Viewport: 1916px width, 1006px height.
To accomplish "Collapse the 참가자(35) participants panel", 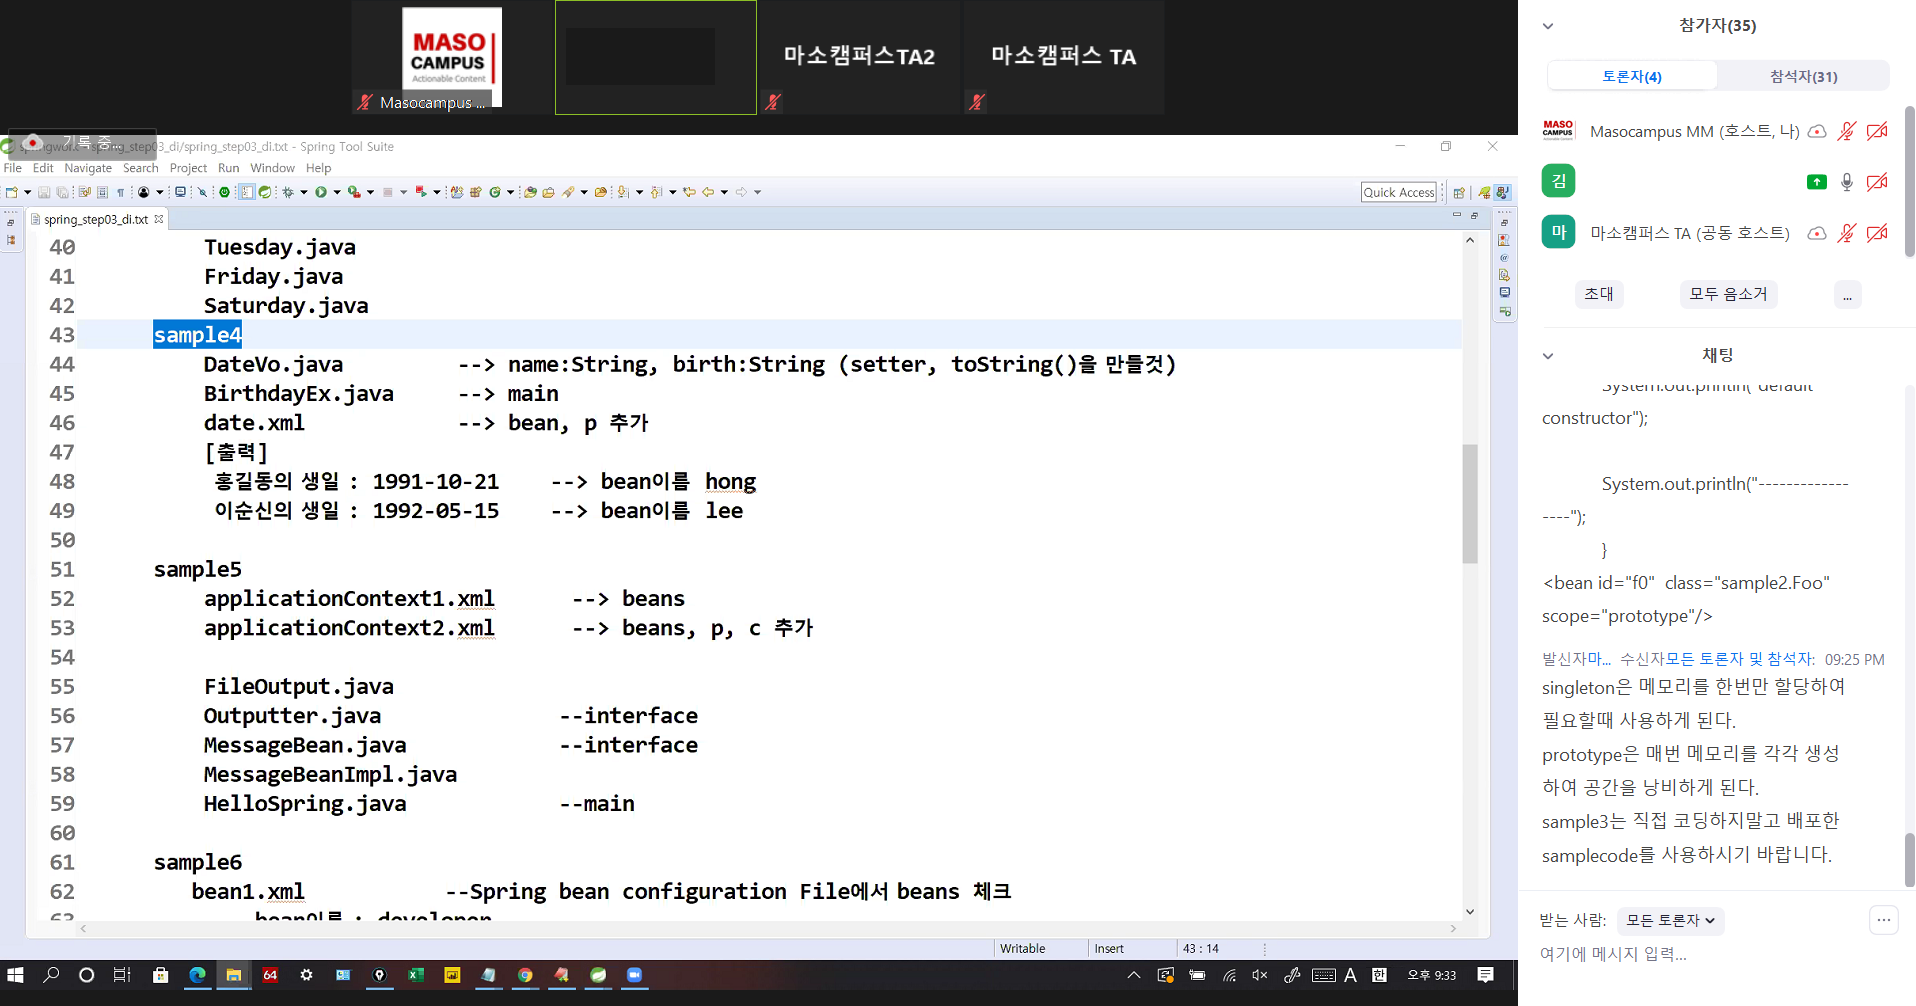I will 1548,26.
